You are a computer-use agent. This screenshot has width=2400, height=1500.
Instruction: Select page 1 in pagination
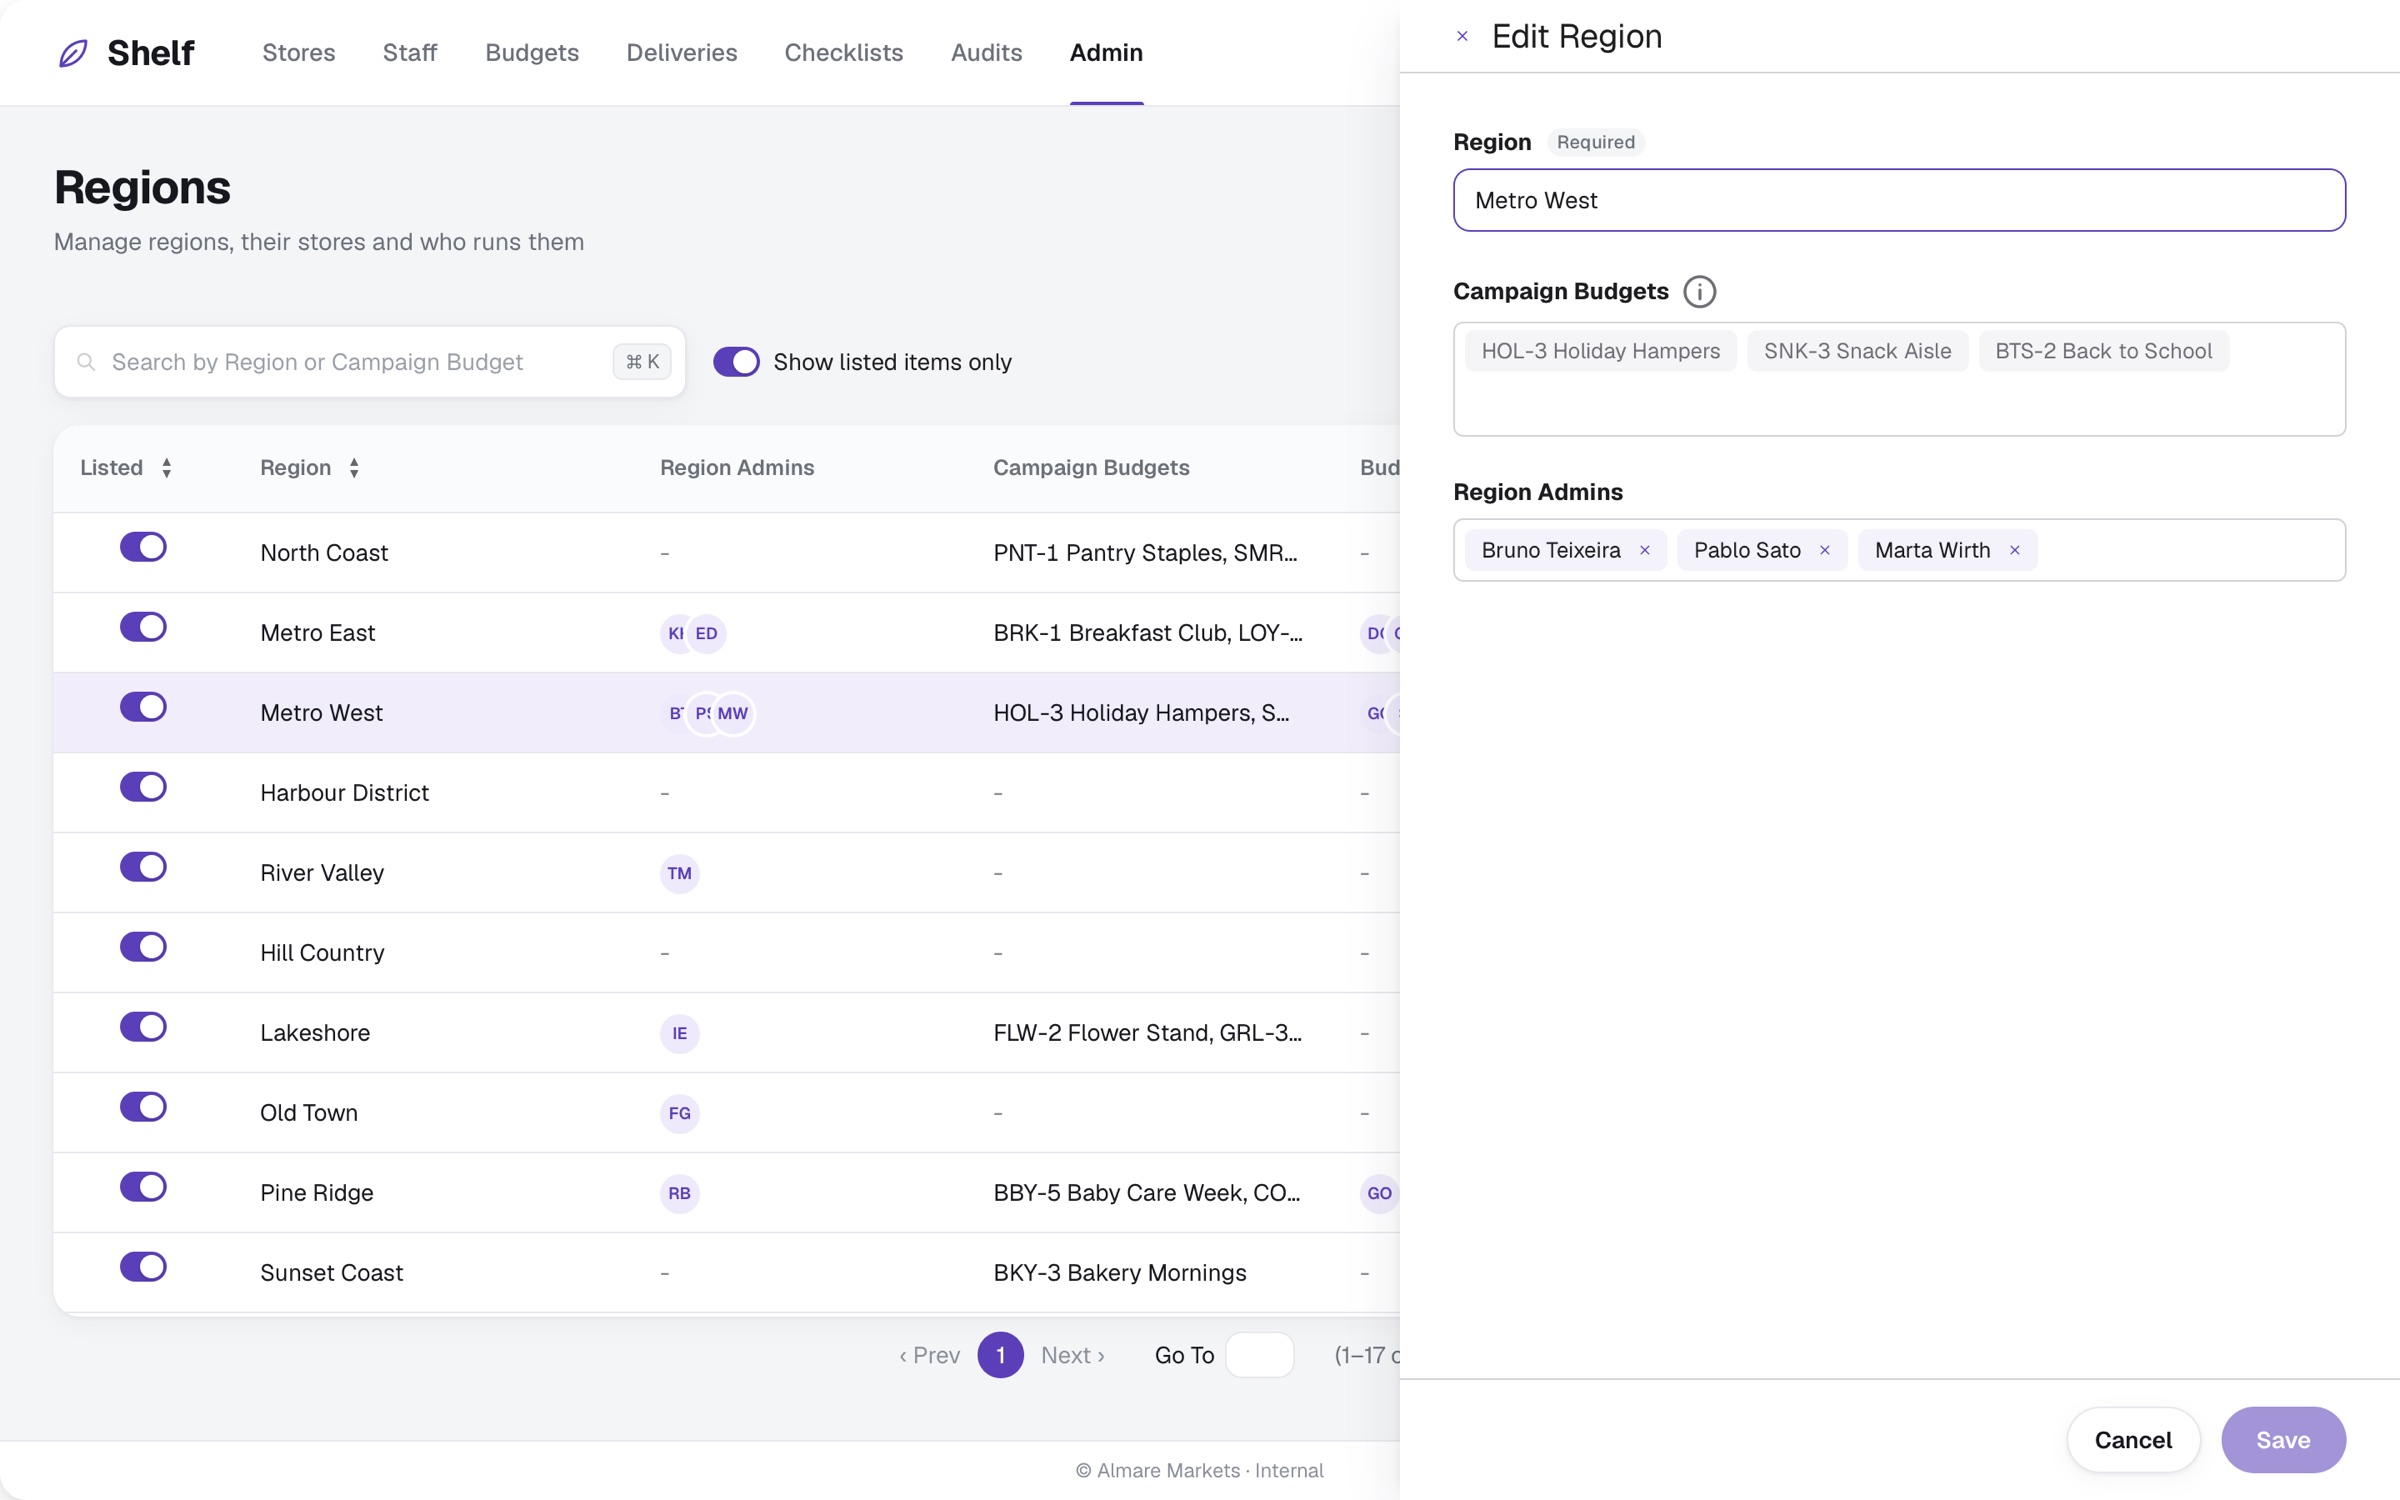coord(1000,1355)
